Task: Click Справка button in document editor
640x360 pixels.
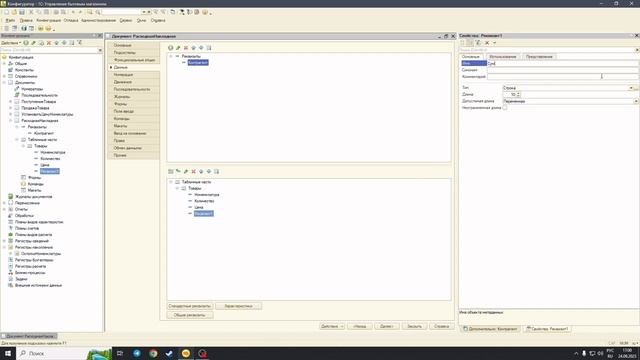Action: pyautogui.click(x=442, y=327)
